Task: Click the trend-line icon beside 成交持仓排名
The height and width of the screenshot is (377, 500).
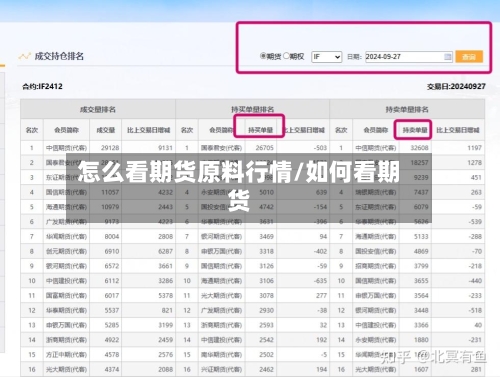Action: tap(24, 56)
